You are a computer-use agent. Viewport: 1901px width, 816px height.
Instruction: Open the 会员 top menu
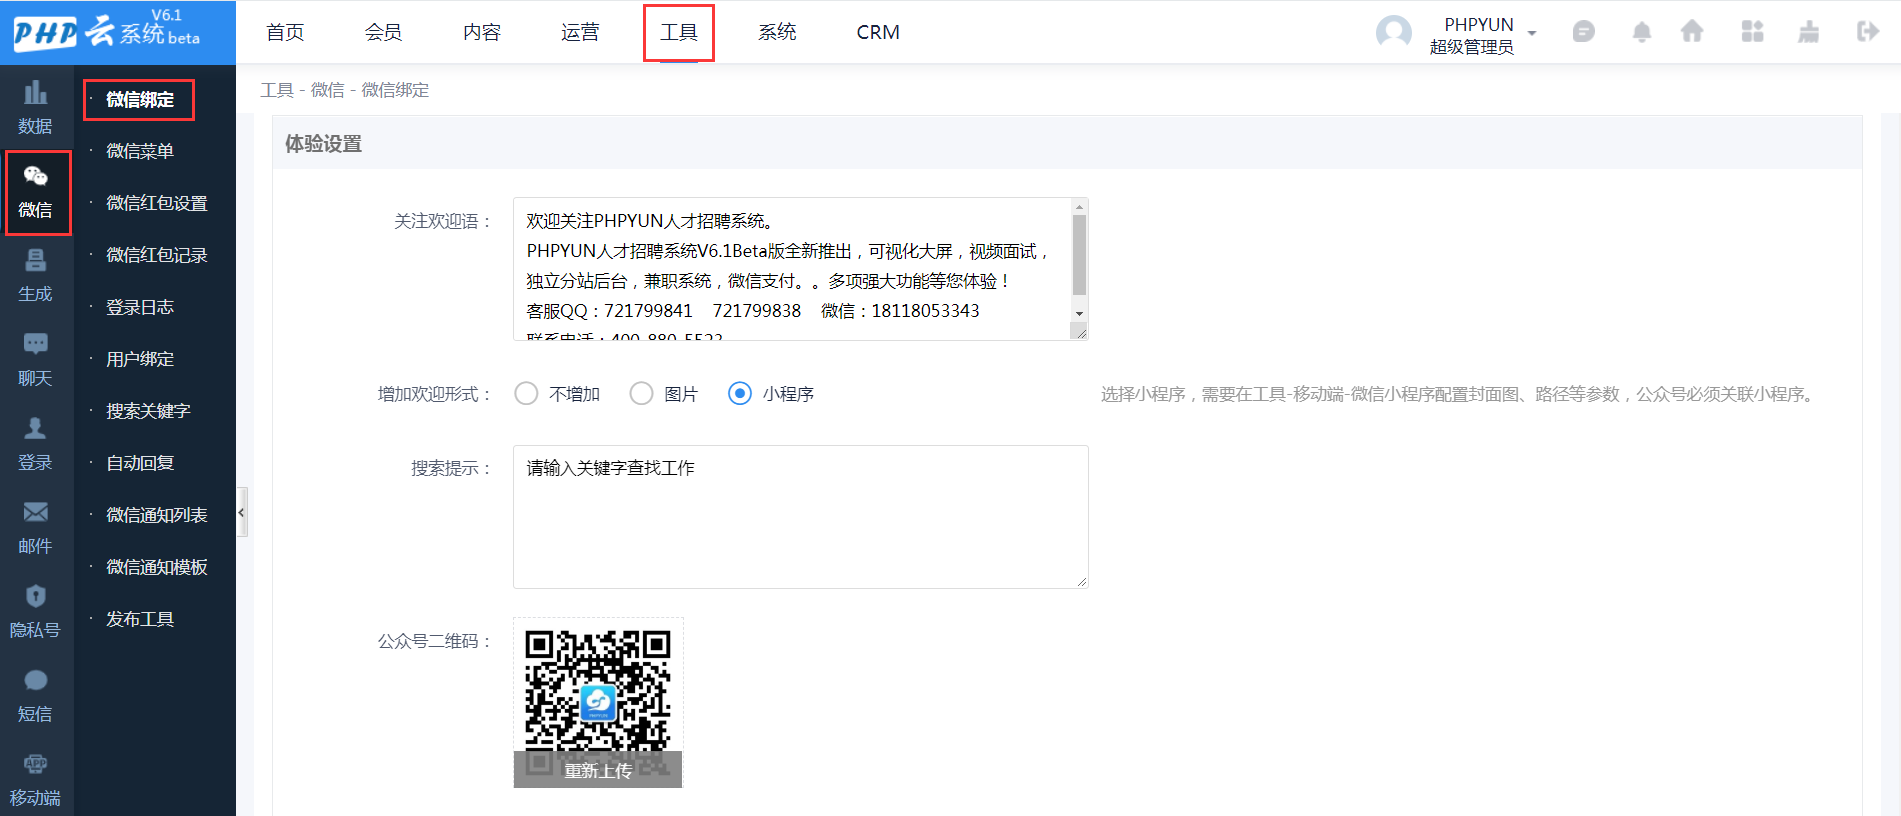coord(383,32)
